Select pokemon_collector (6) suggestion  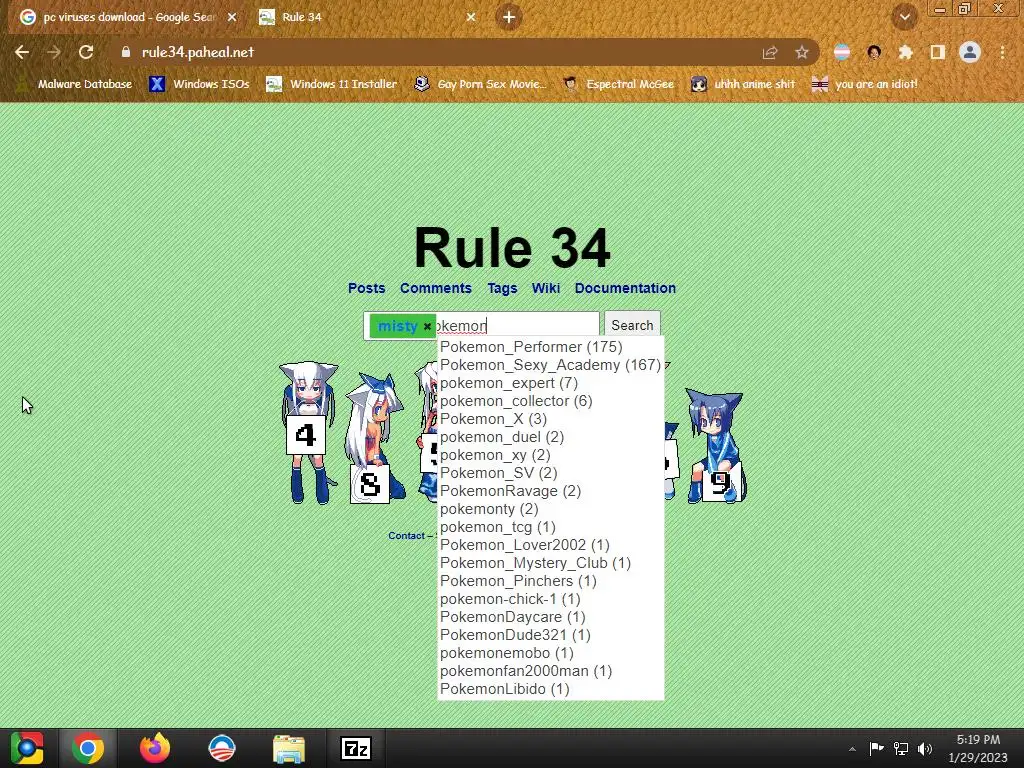[x=551, y=401]
